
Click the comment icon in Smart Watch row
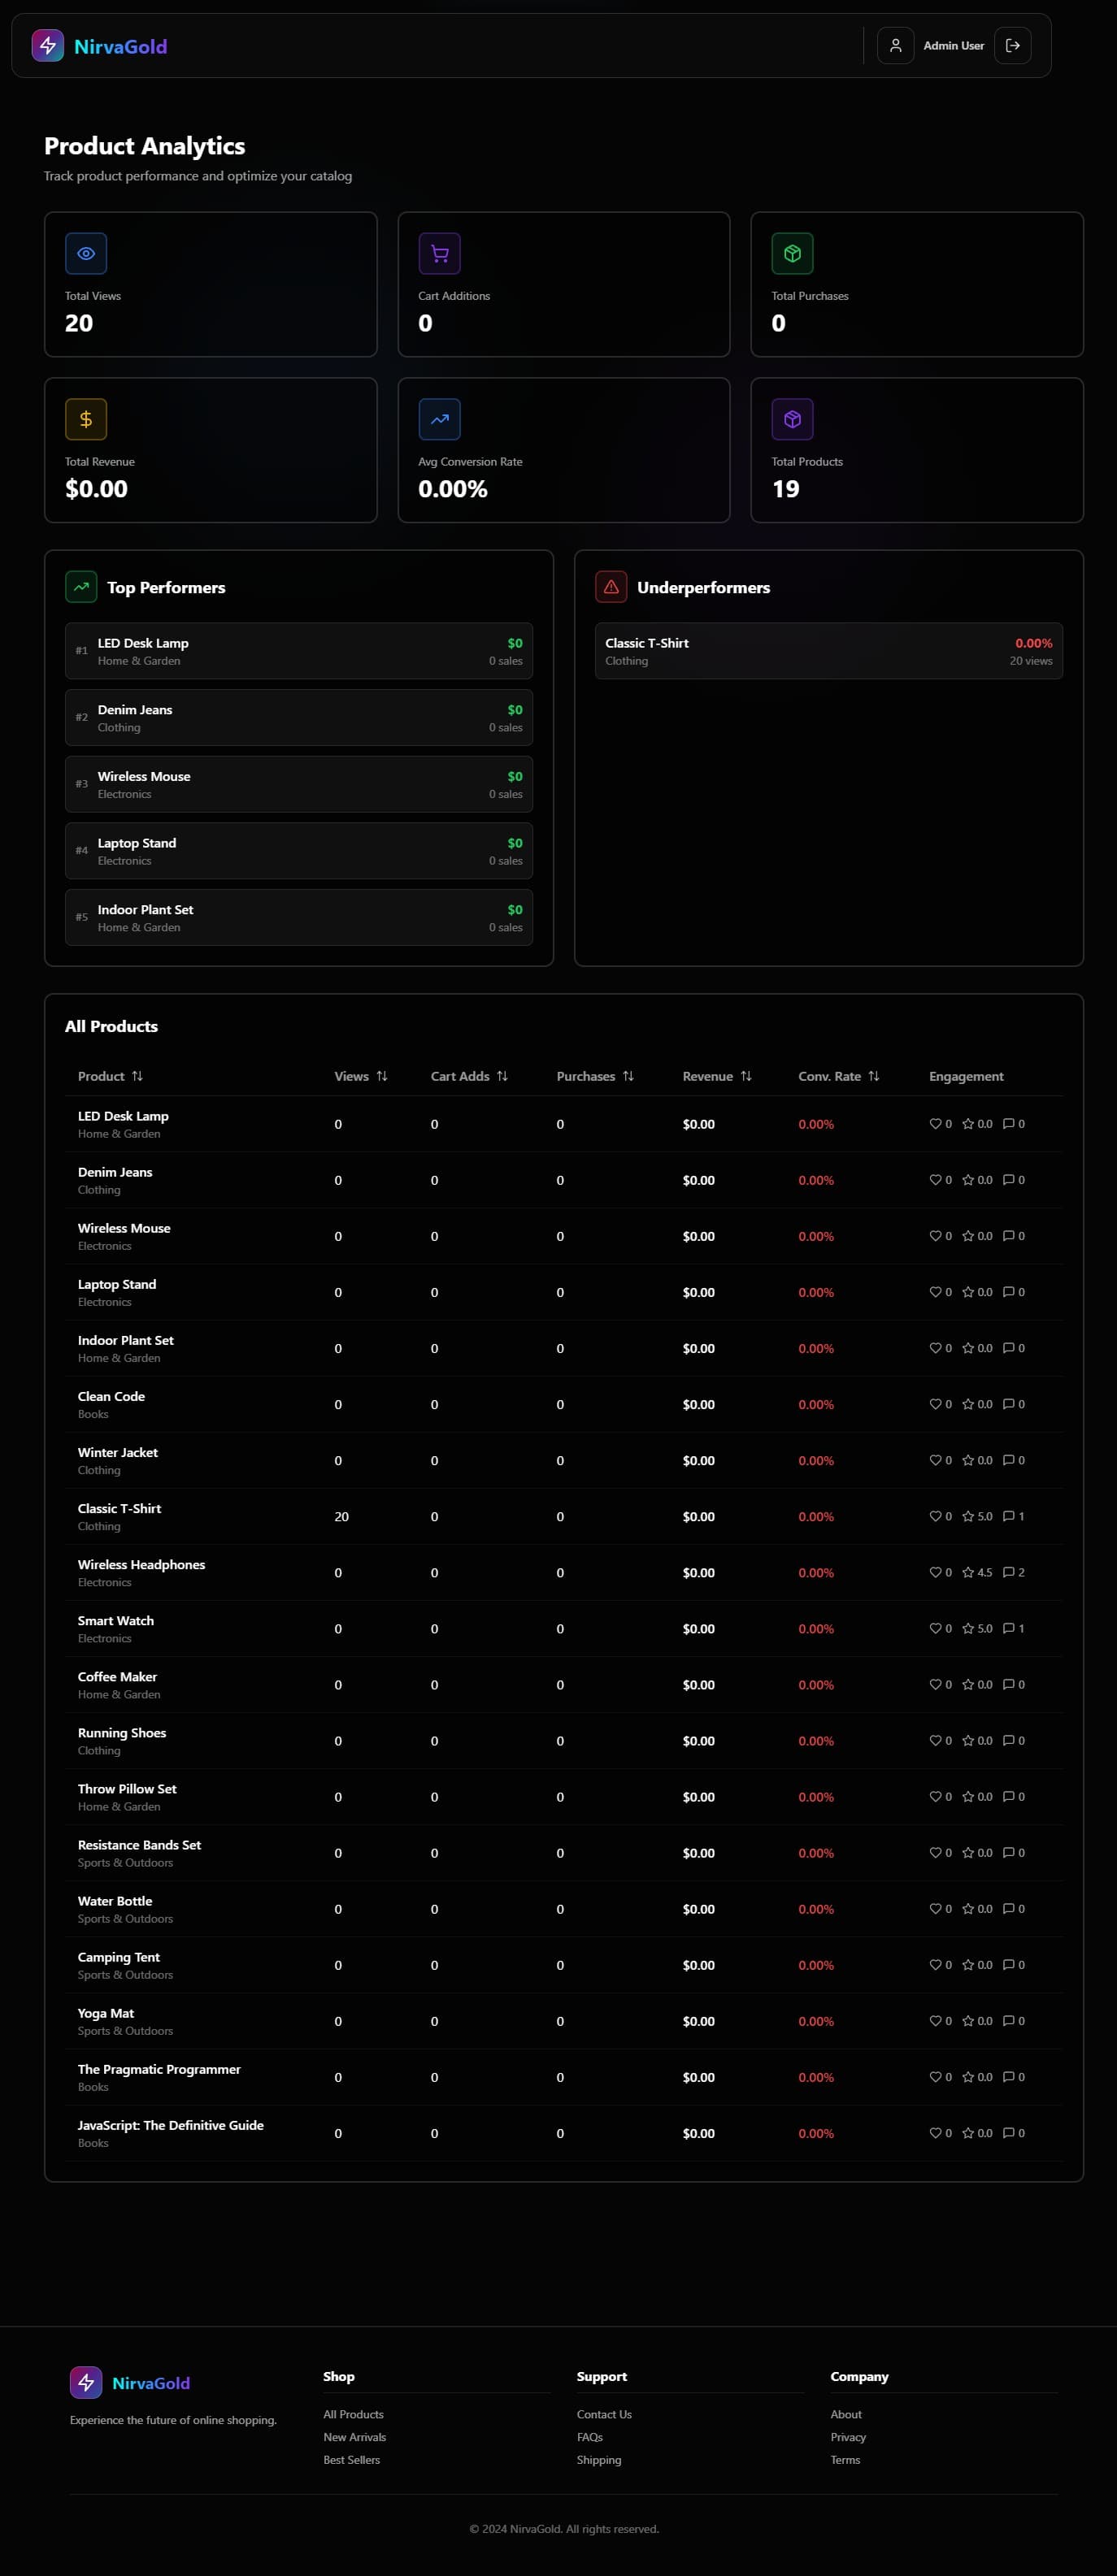pyautogui.click(x=1009, y=1628)
